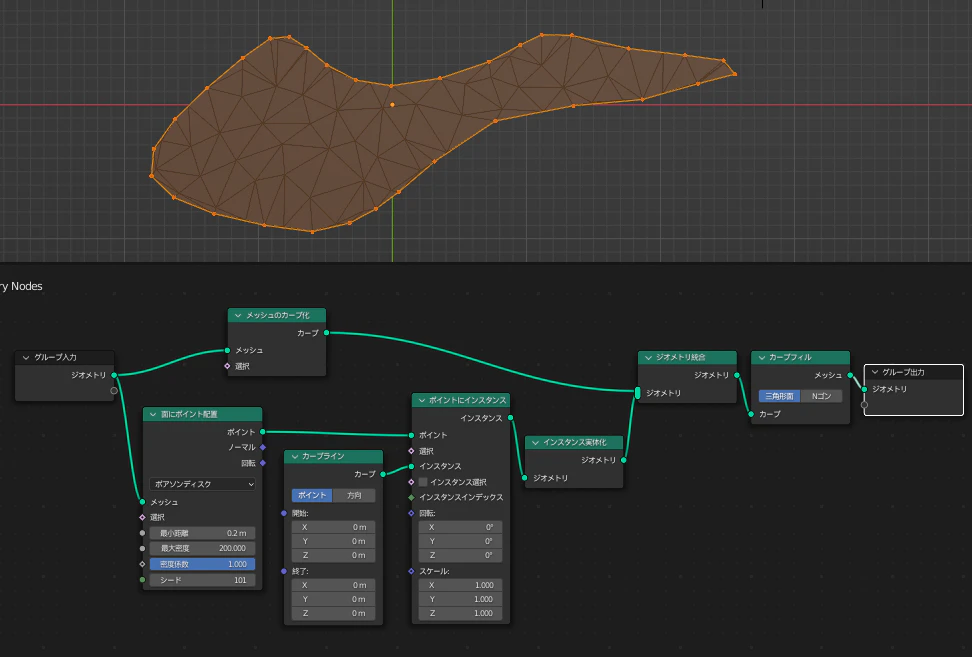This screenshot has width=972, height=657.
Task: Click the メッシュ output socket on カーブフィル node
Action: coord(850,376)
